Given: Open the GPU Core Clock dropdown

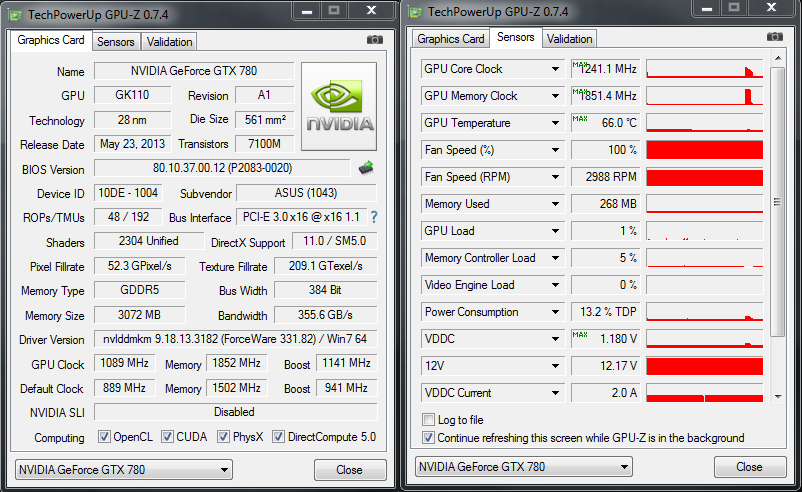Looking at the screenshot, I should [x=555, y=69].
